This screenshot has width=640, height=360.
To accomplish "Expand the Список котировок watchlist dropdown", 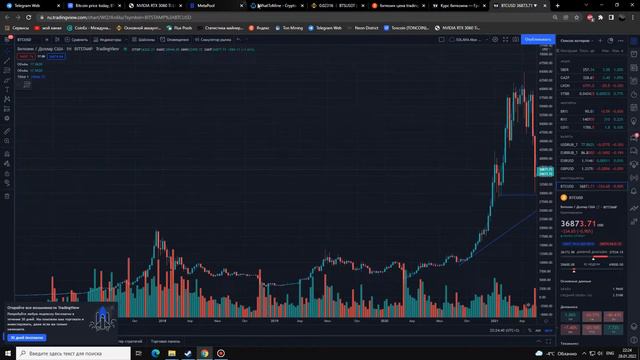I will (x=576, y=41).
